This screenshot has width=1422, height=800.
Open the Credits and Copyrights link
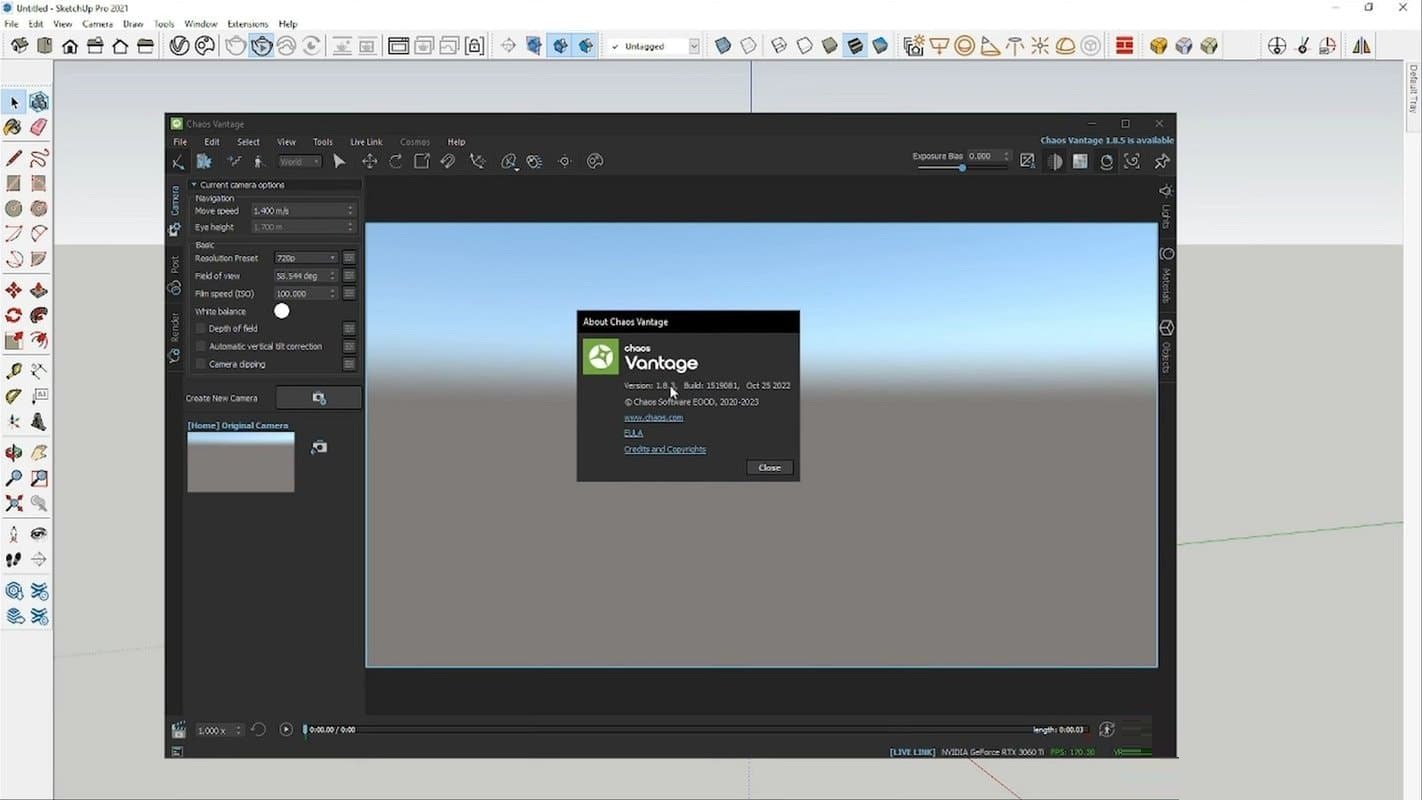click(x=665, y=449)
